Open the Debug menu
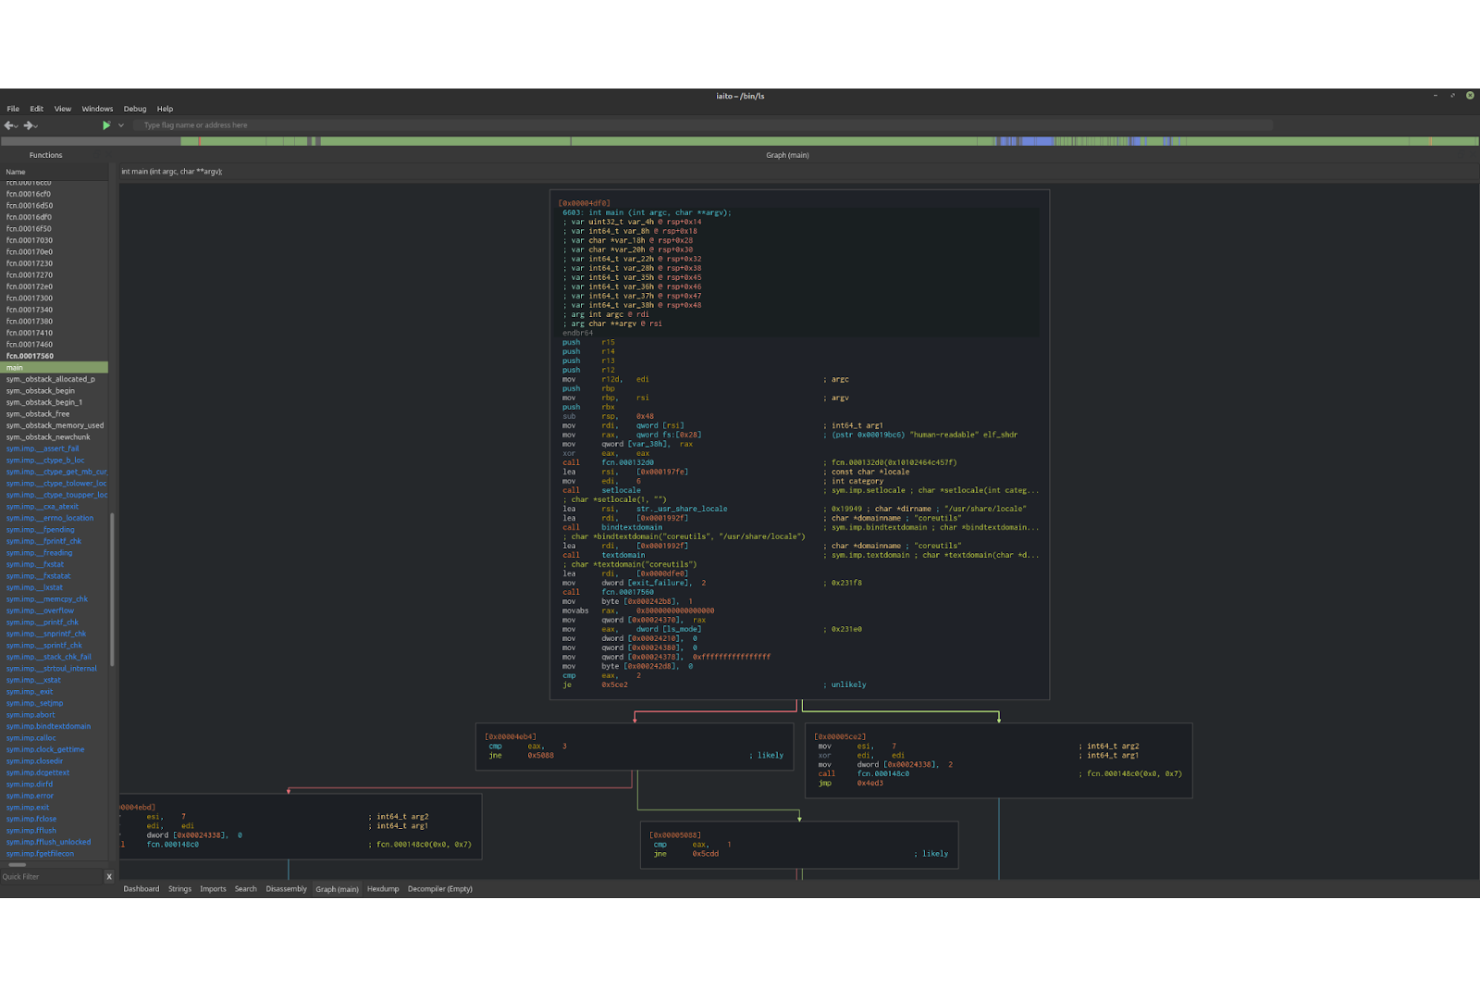This screenshot has height=987, width=1480. tap(134, 108)
